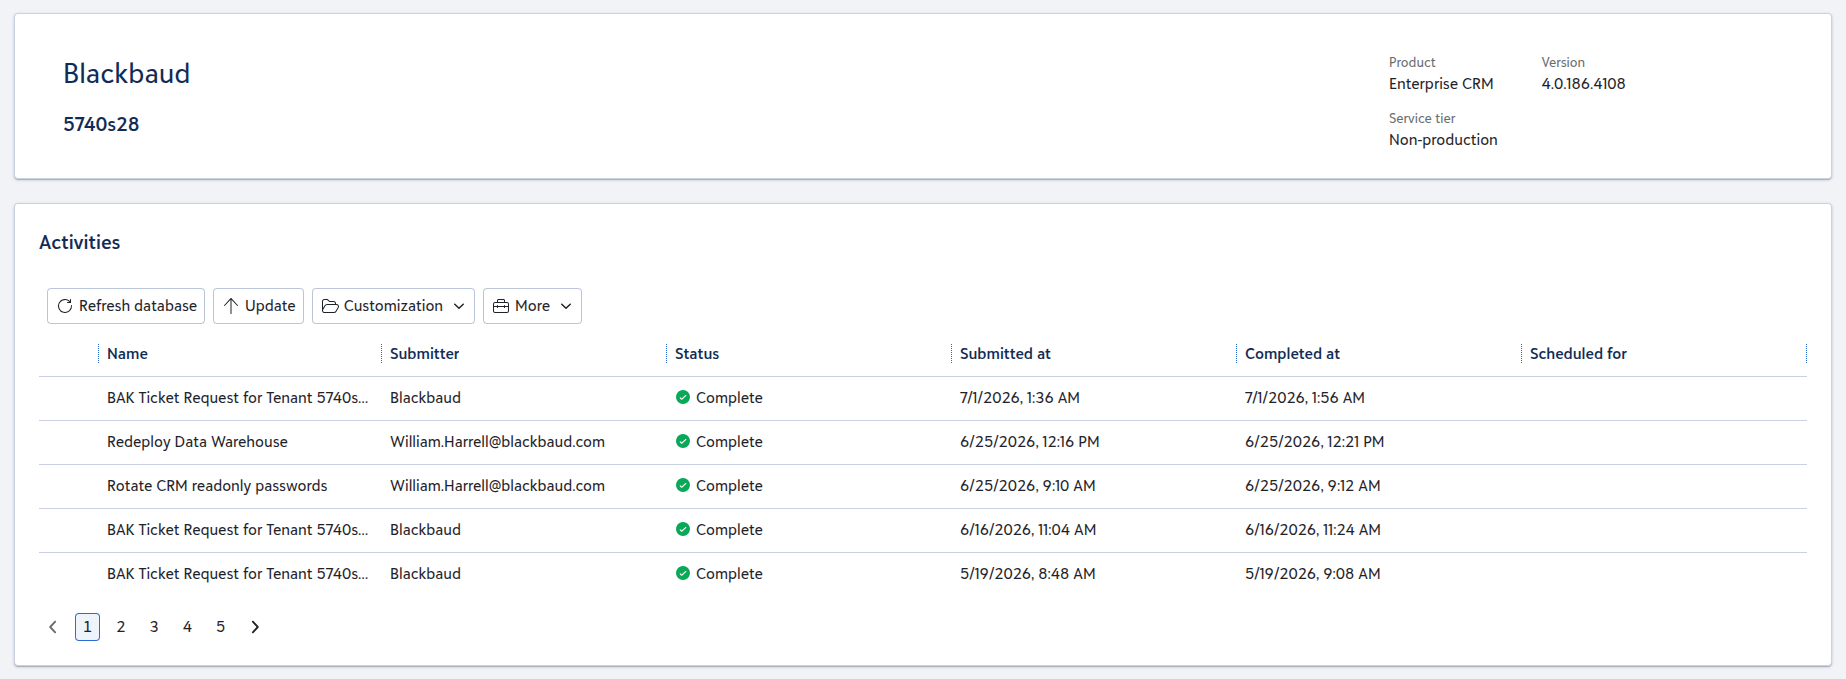1846x679 pixels.
Task: Click the 5740s28 environment identifier
Action: [x=101, y=125]
